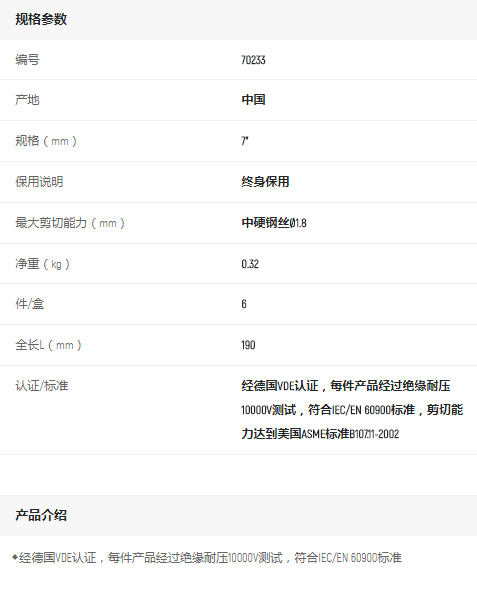Viewport: 477px width, 599px height.
Task: Click the 中硬钢丝Ø1.8 cutting capacity value
Action: click(x=273, y=223)
